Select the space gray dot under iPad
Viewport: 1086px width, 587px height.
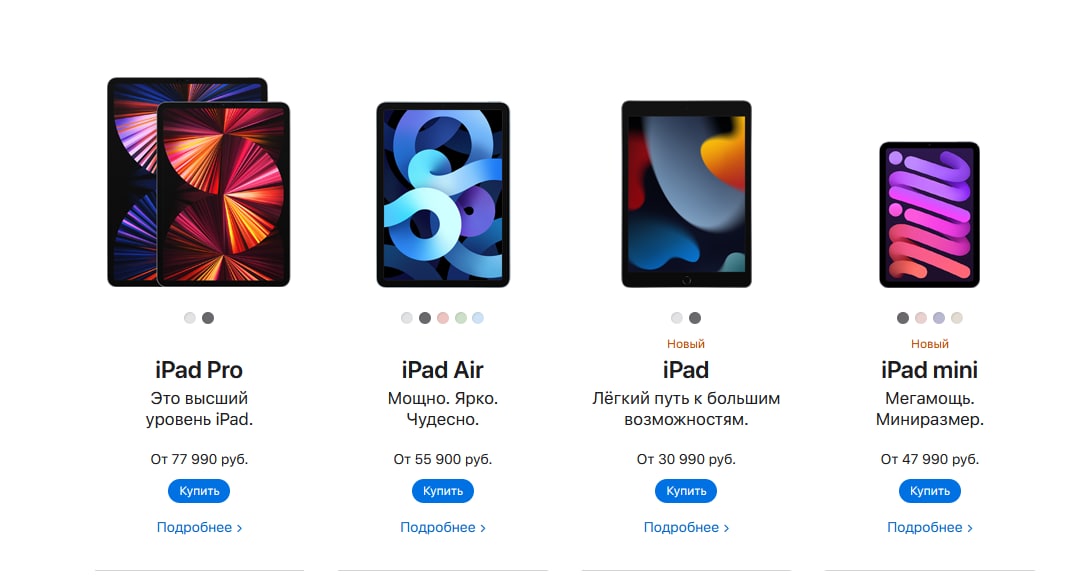[695, 318]
